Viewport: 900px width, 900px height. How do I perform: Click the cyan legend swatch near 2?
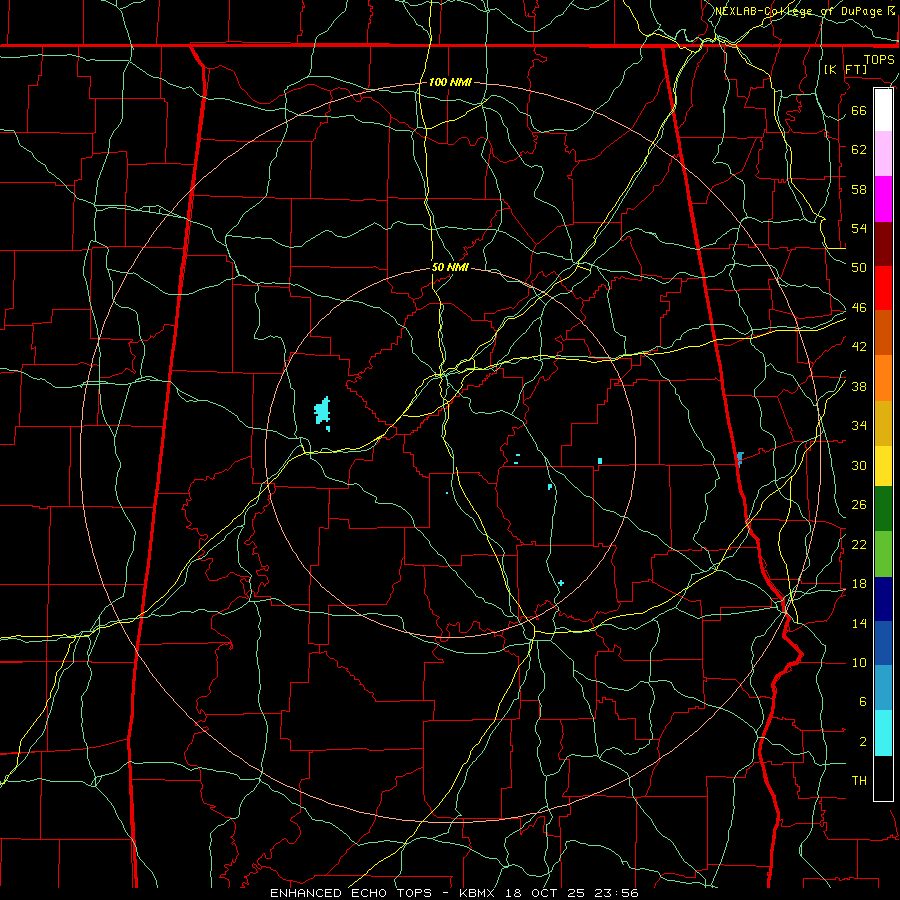883,733
